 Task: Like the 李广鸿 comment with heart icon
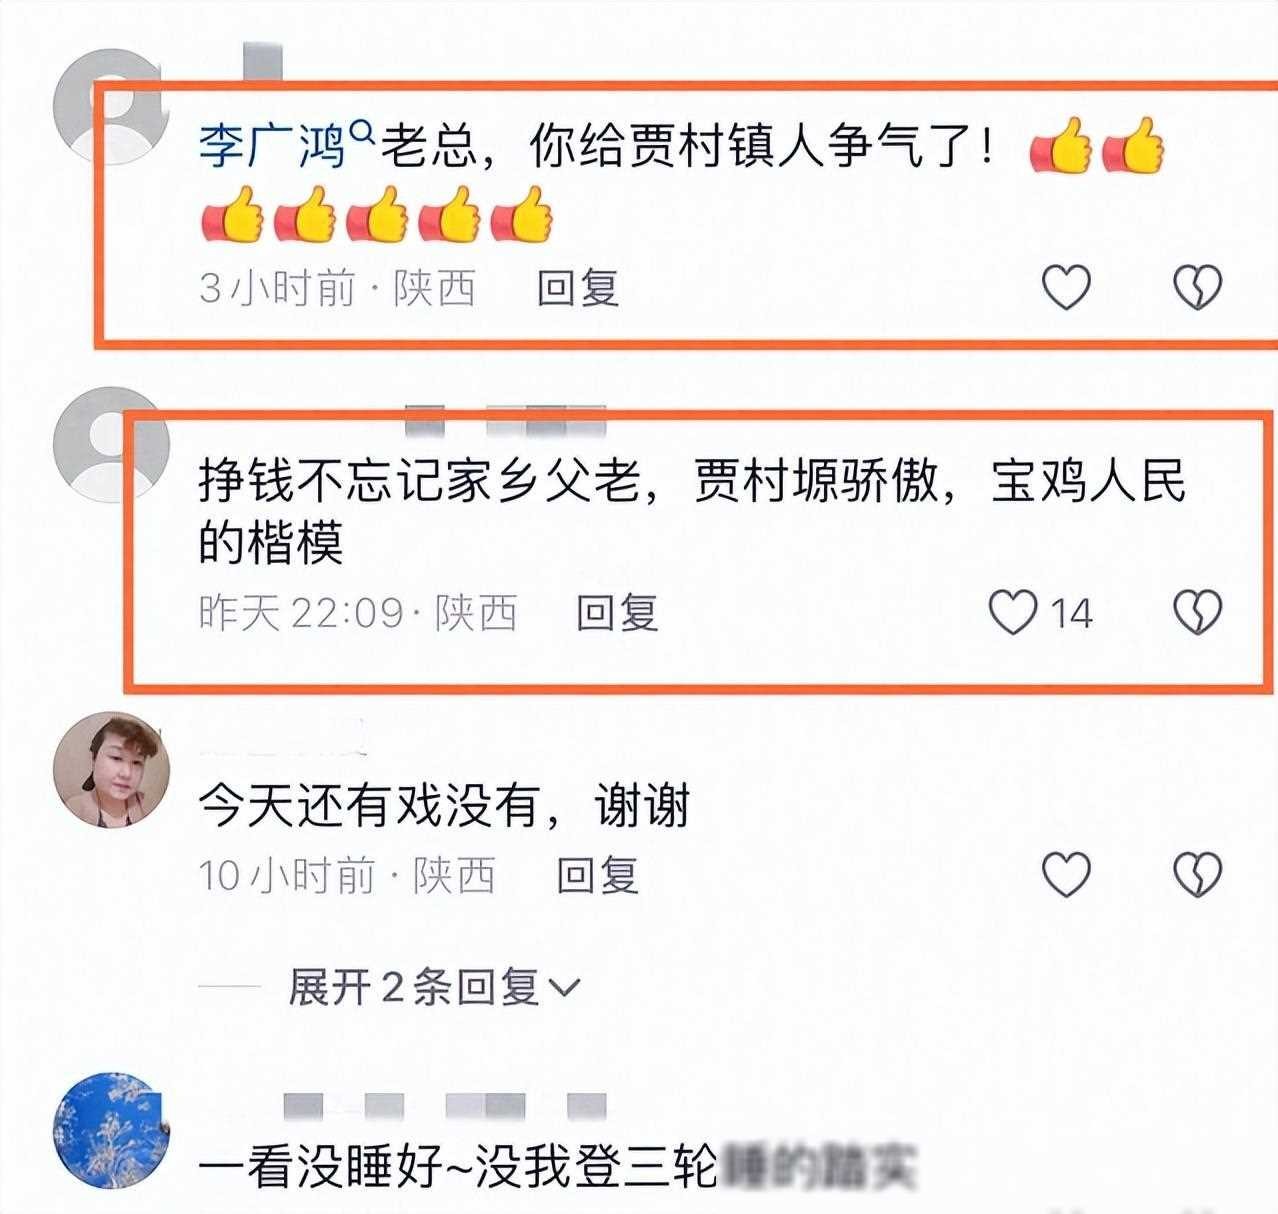[1066, 288]
